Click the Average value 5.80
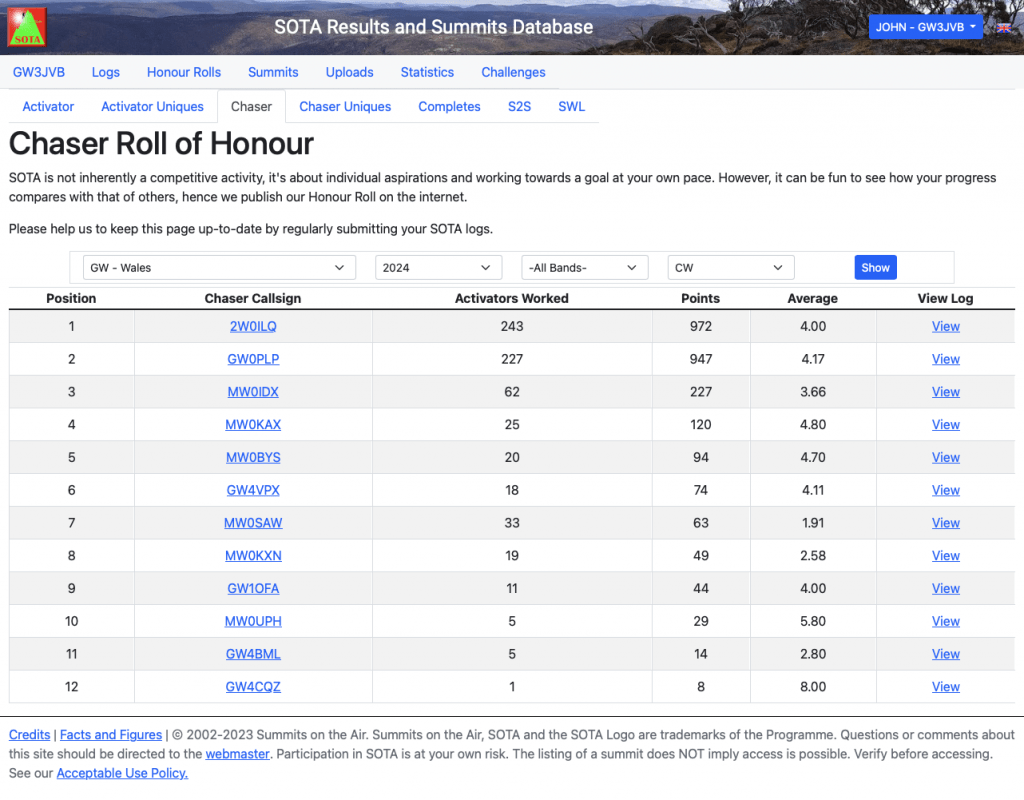 813,621
